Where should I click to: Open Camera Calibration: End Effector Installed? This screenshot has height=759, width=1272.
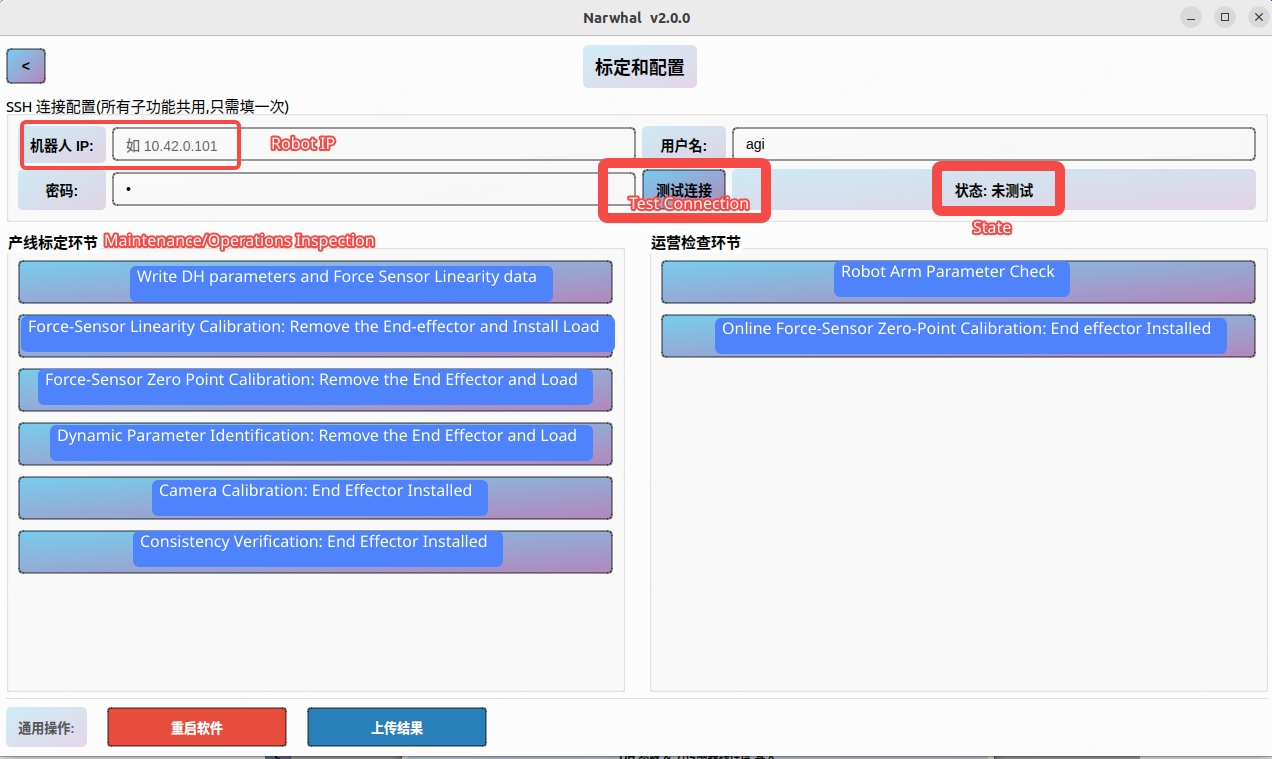click(x=315, y=498)
